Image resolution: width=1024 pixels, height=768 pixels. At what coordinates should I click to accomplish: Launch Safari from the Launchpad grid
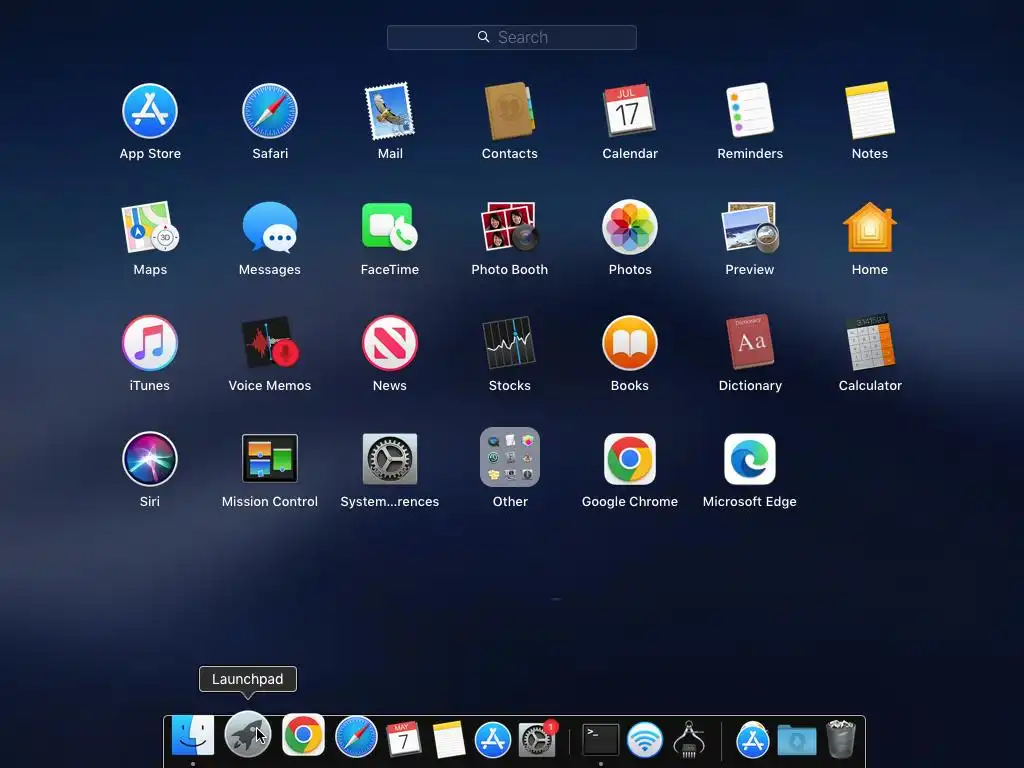[x=270, y=111]
